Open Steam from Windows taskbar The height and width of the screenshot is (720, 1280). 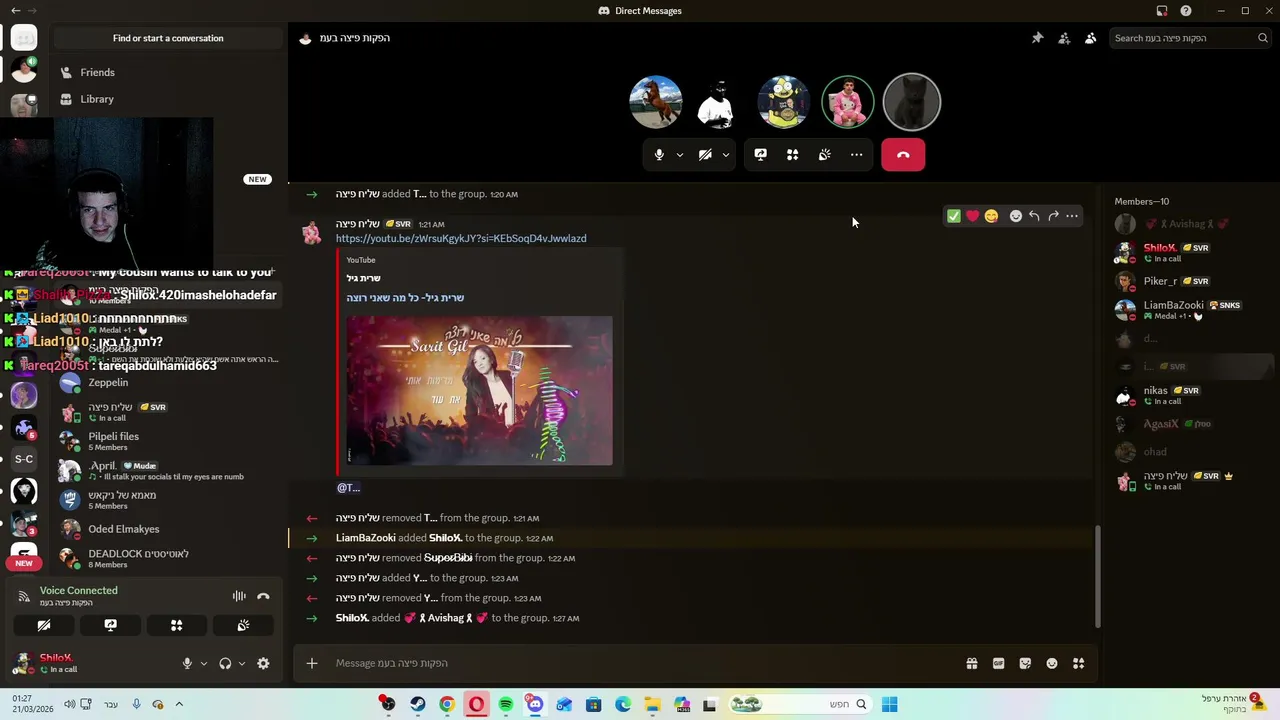[417, 704]
